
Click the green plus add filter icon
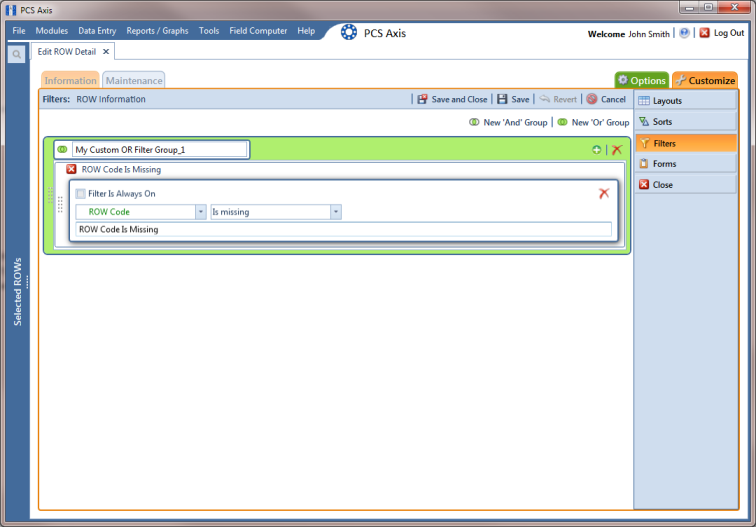click(596, 150)
